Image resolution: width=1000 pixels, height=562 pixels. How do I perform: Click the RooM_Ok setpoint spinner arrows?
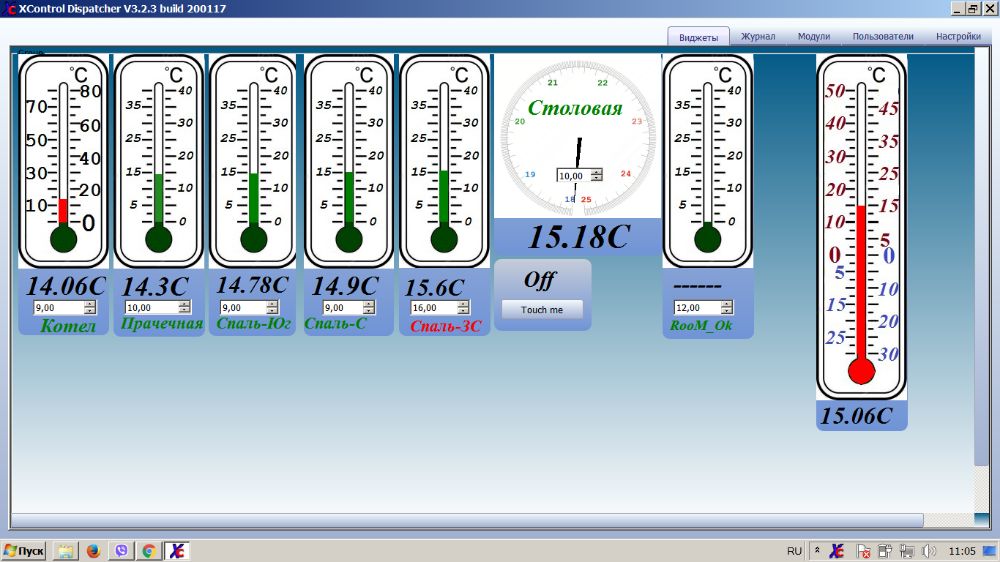coord(727,307)
